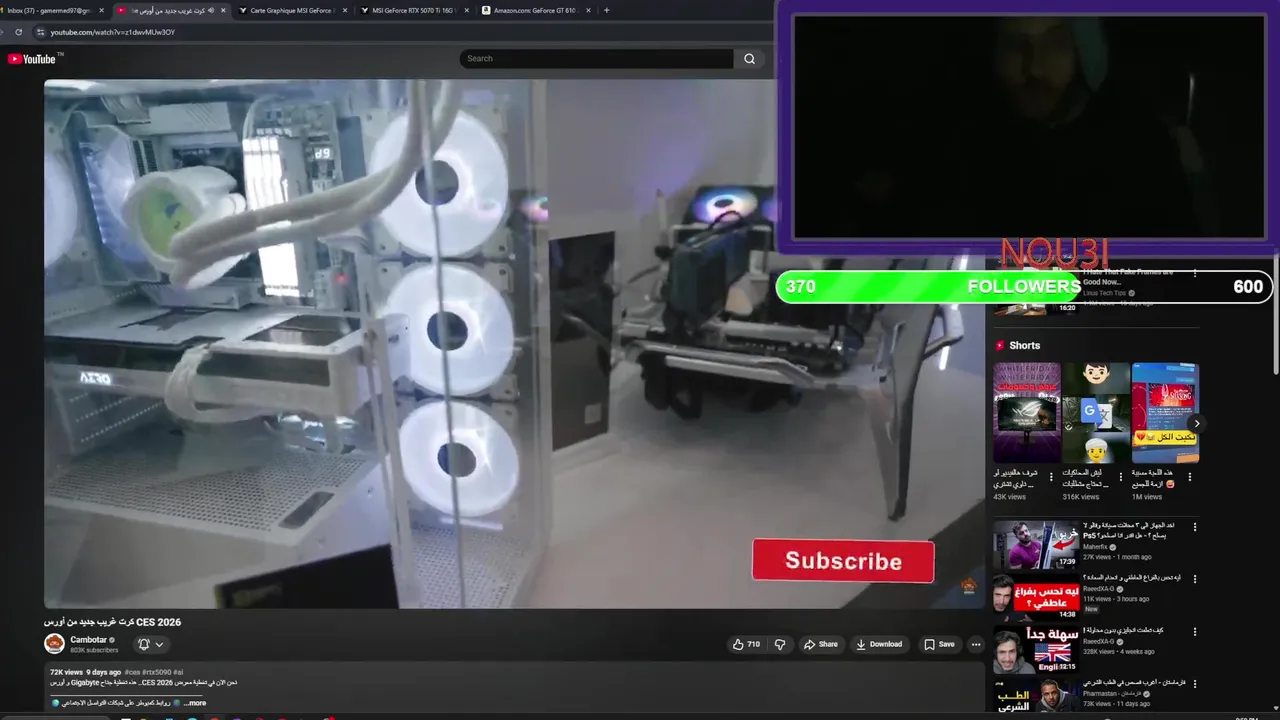
Task: Open Cambotar channel avatar
Action: pyautogui.click(x=54, y=644)
